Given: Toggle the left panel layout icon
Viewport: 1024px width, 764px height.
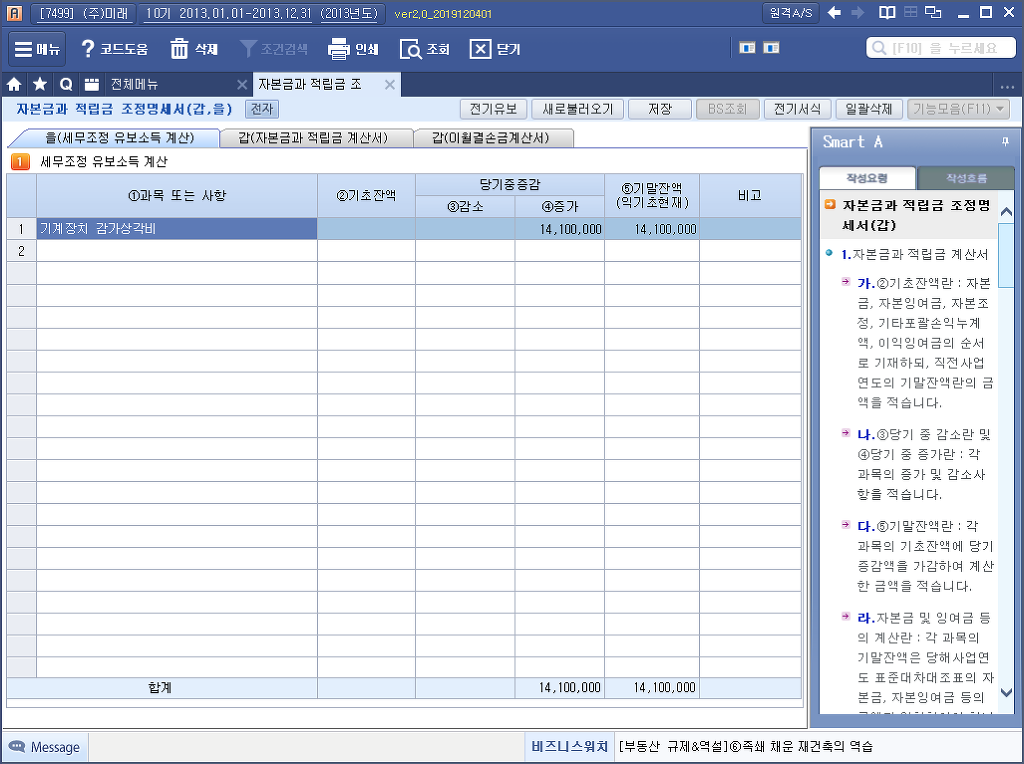Looking at the screenshot, I should tap(746, 47).
